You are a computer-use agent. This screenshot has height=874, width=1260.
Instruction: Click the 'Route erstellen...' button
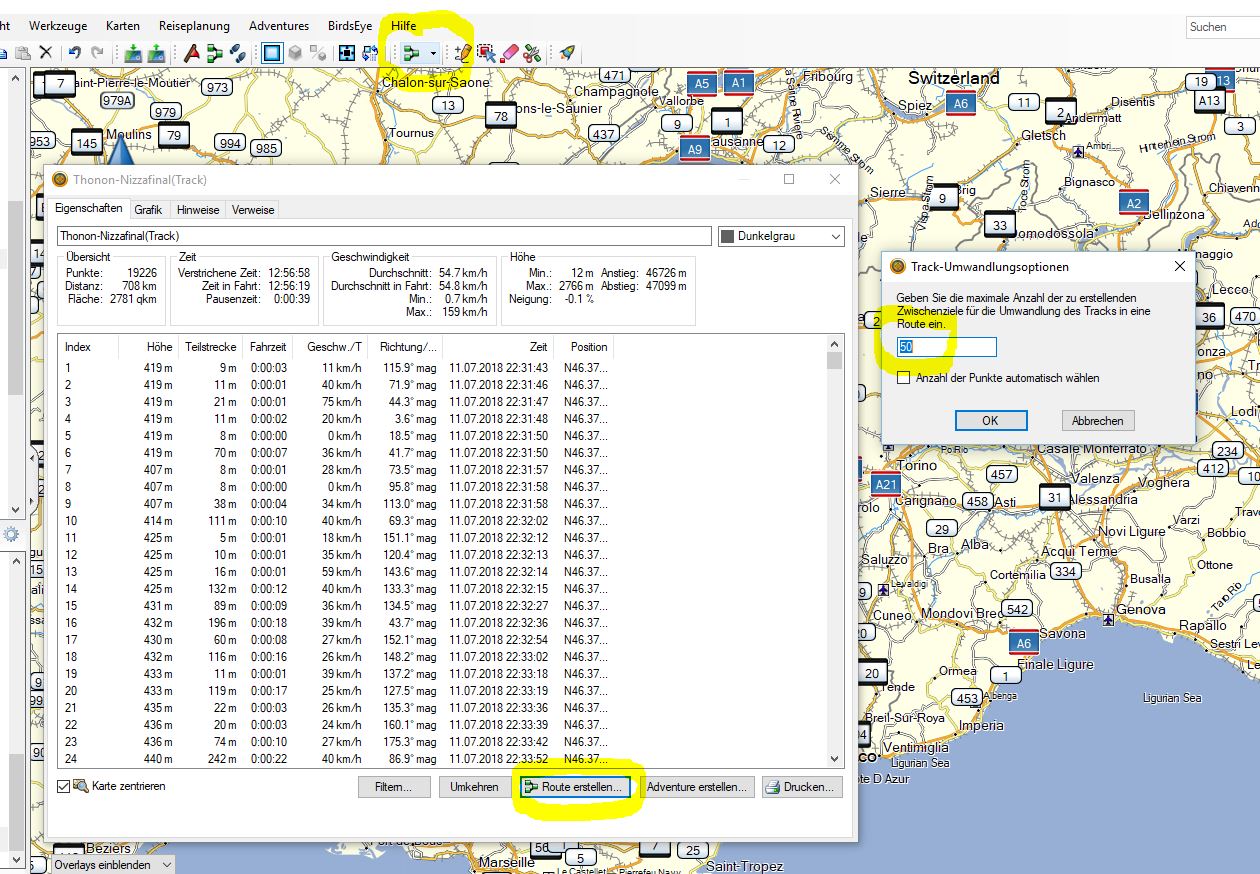click(x=577, y=787)
